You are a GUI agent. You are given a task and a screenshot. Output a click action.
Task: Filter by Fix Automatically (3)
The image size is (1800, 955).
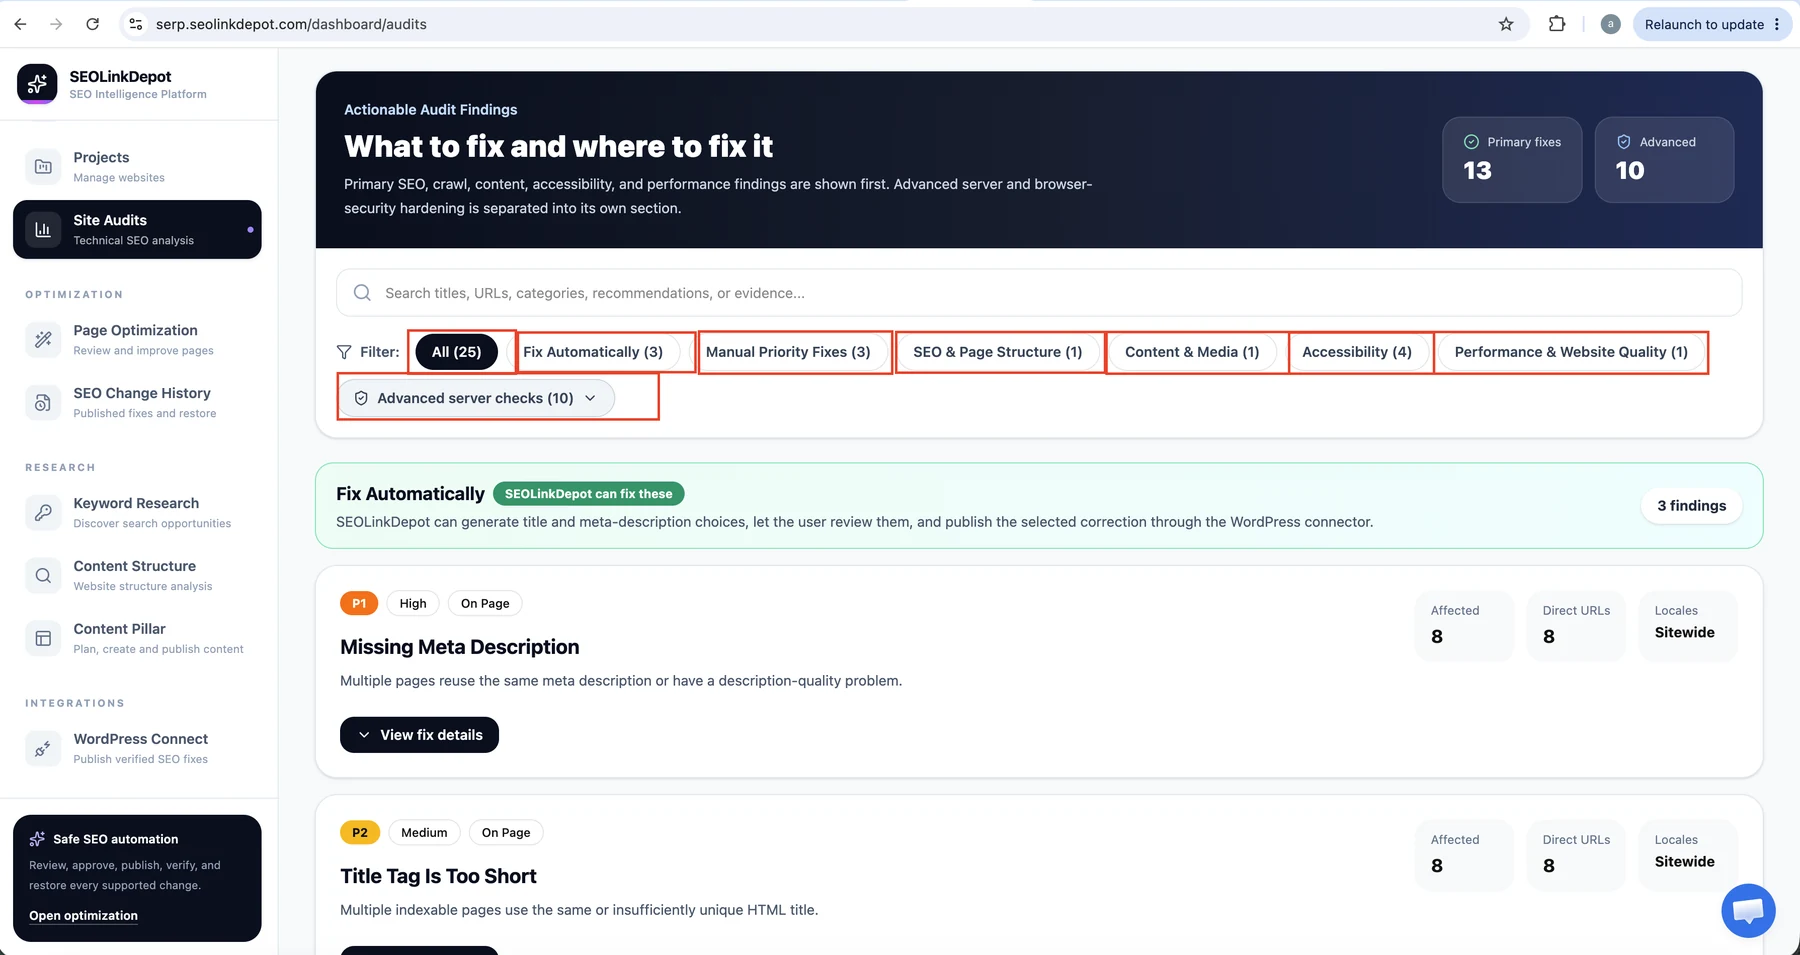coord(593,352)
